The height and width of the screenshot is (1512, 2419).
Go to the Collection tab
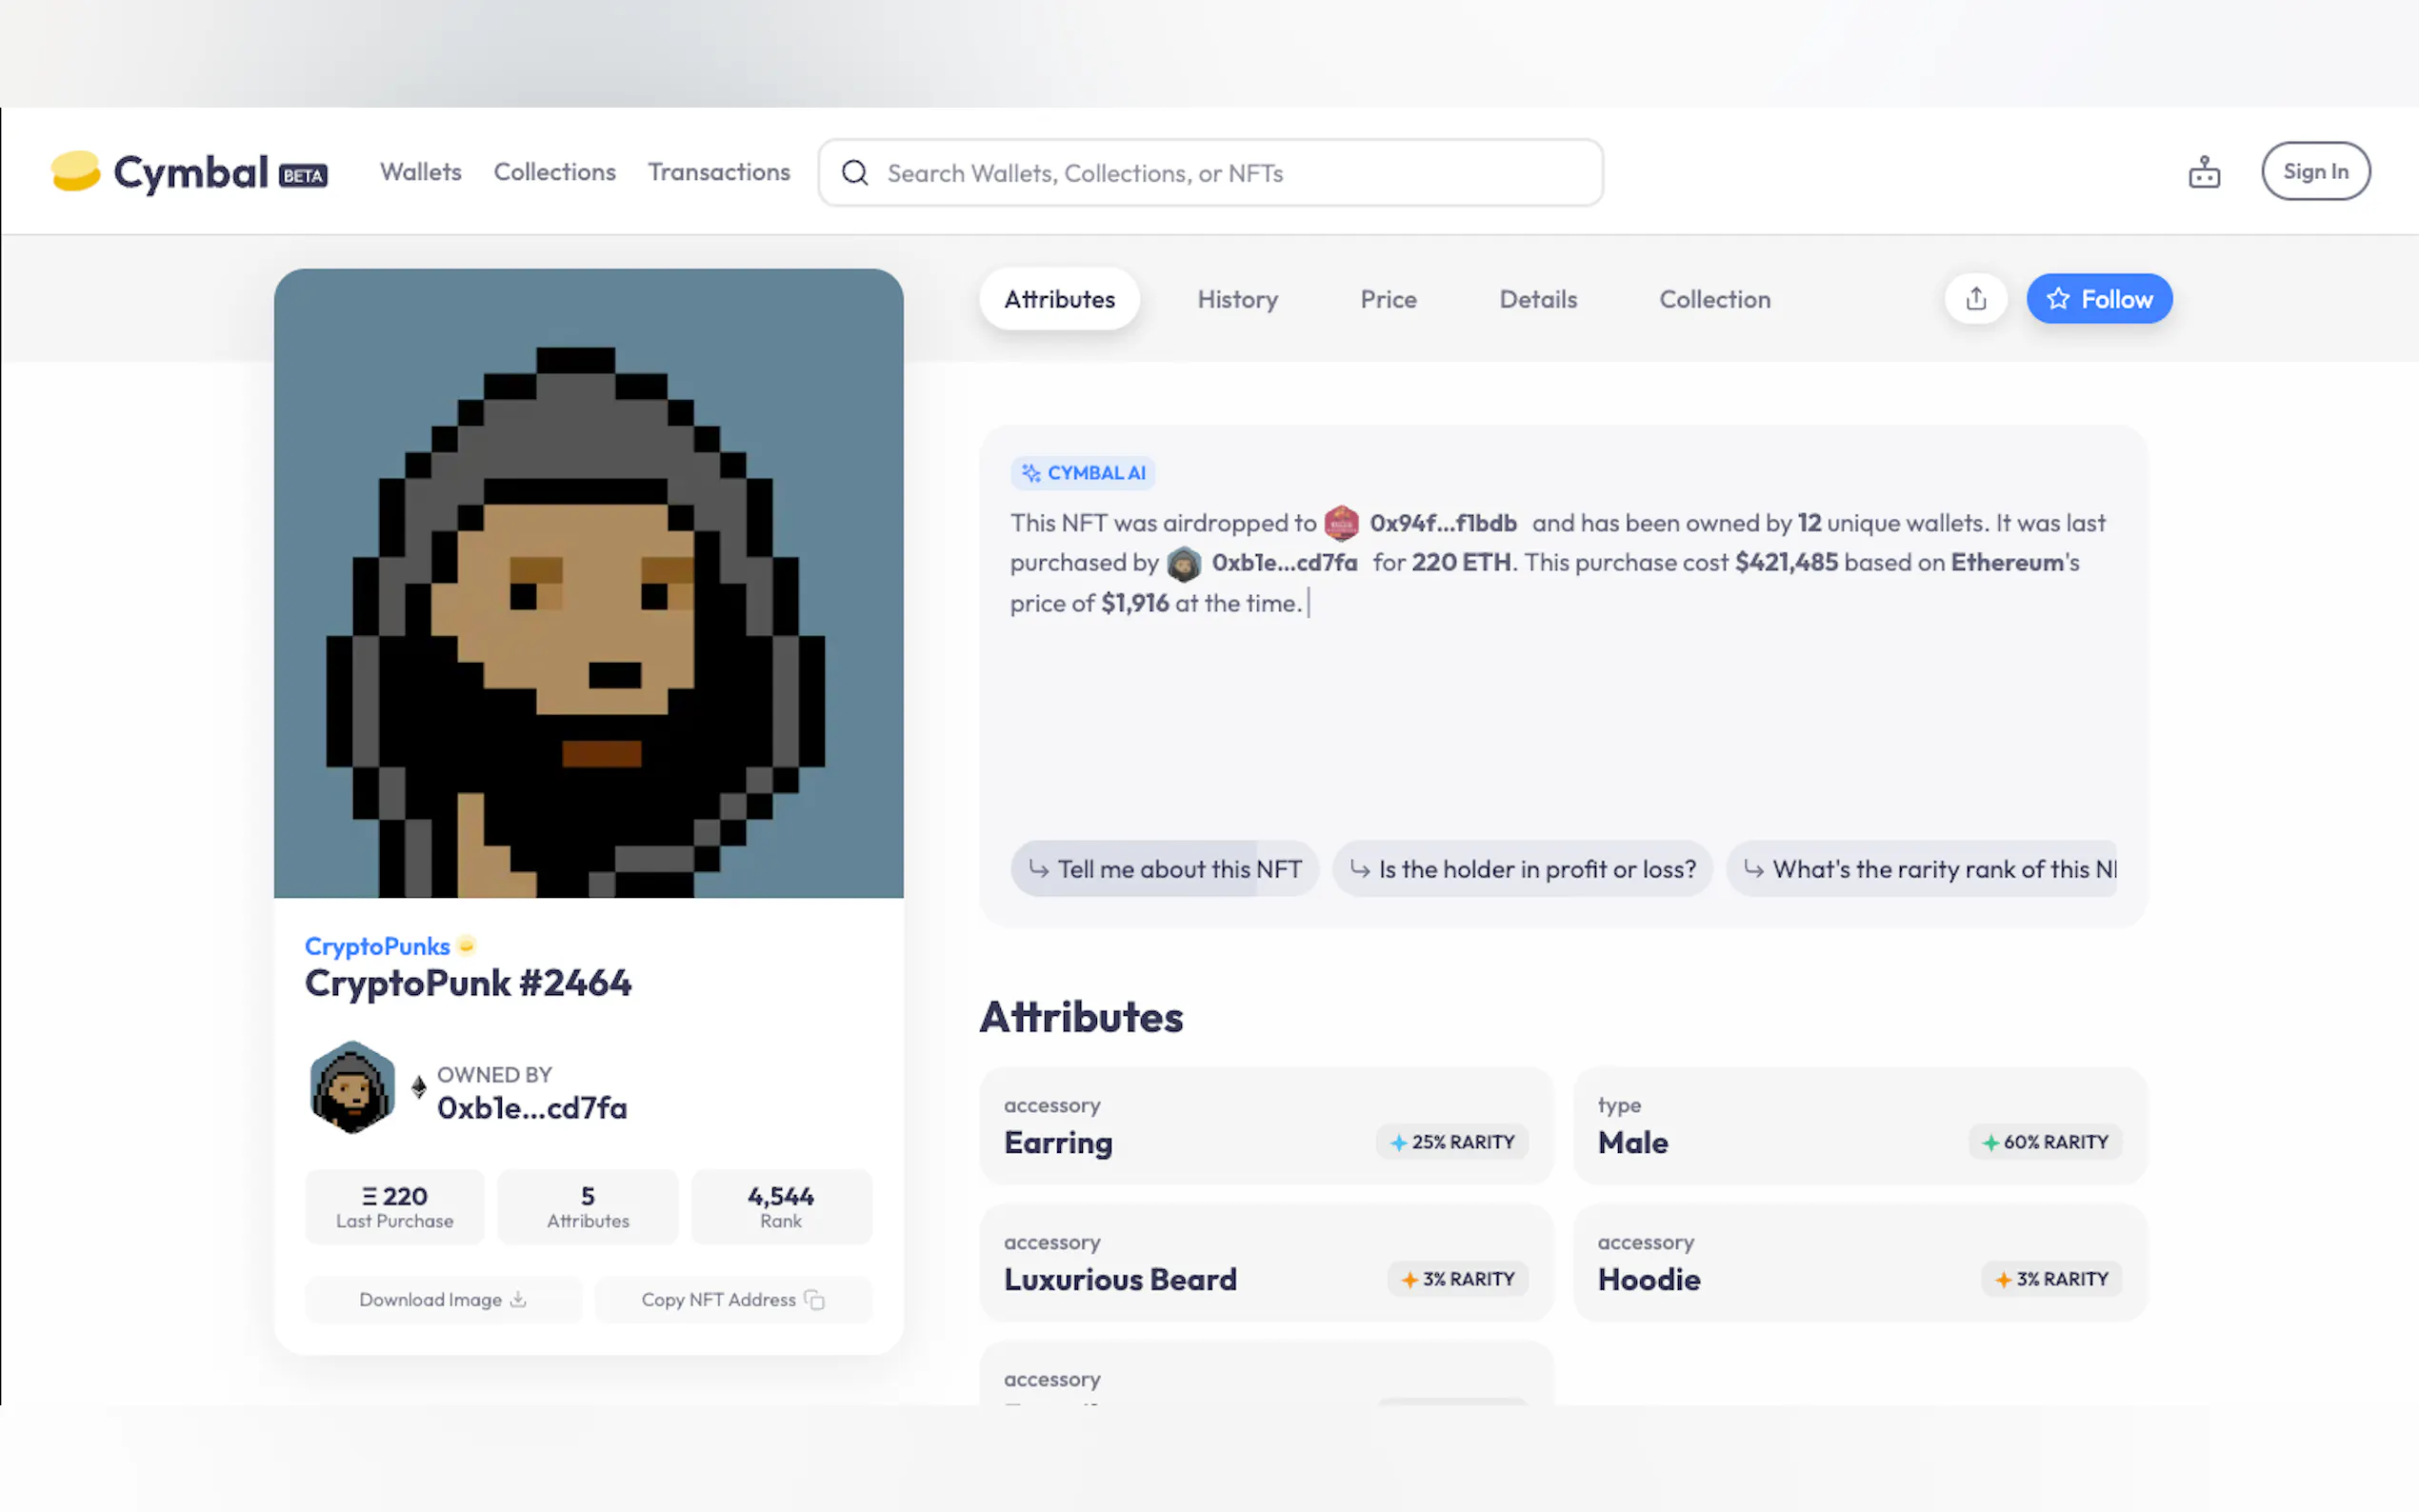click(1715, 299)
